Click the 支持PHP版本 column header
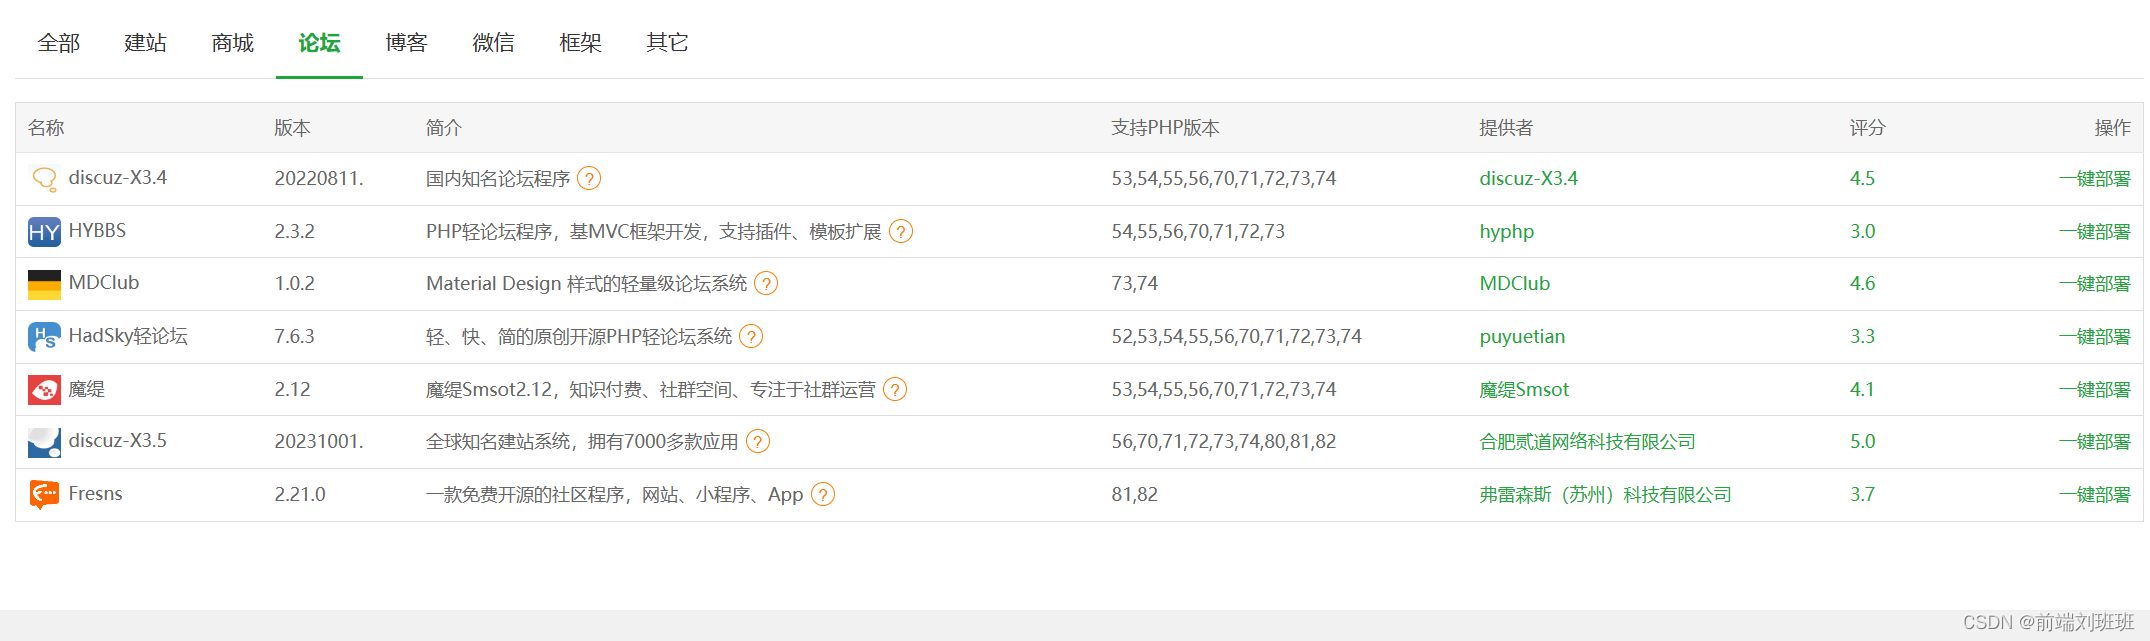2150x641 pixels. 1165,128
